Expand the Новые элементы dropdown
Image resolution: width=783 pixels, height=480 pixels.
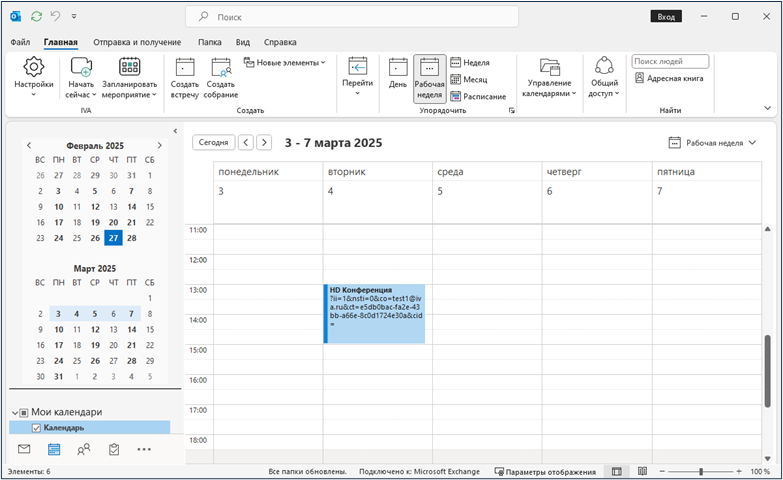tap(285, 62)
